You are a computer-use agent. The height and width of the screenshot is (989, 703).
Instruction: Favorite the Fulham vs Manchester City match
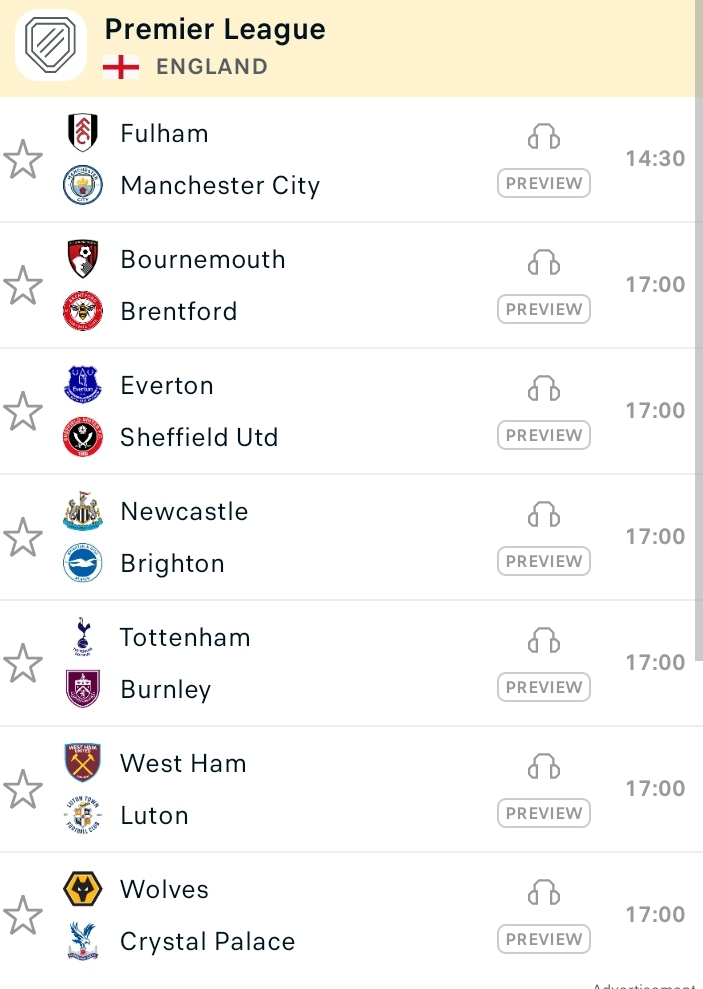click(23, 159)
